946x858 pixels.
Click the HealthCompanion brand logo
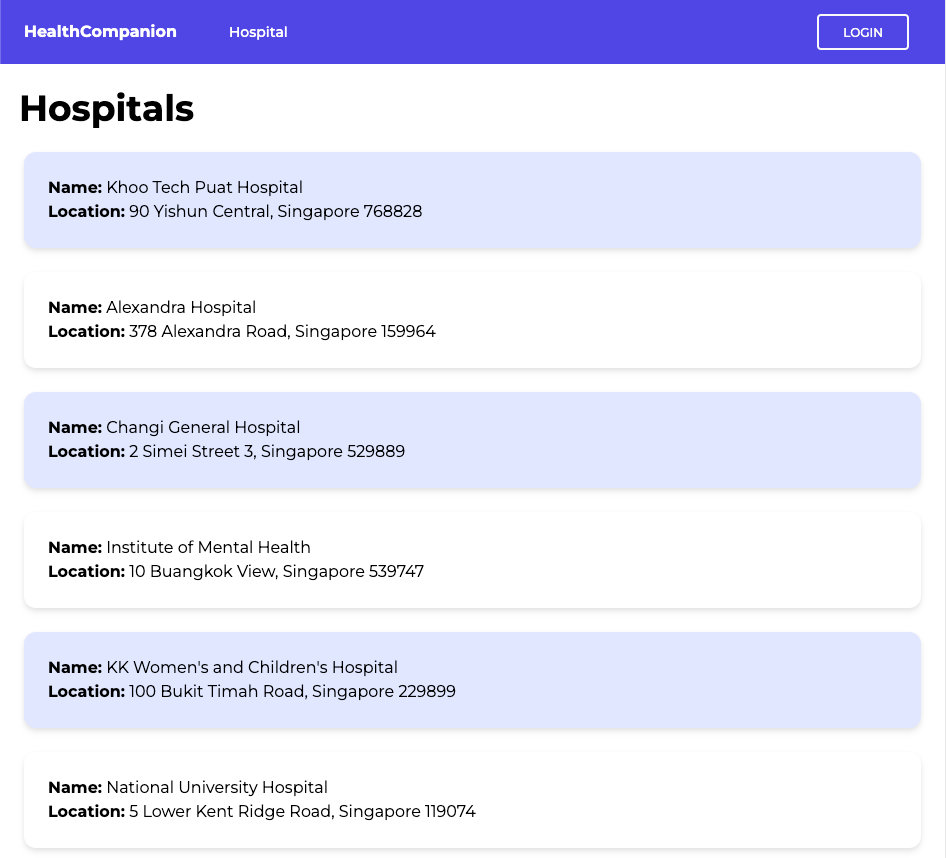100,32
